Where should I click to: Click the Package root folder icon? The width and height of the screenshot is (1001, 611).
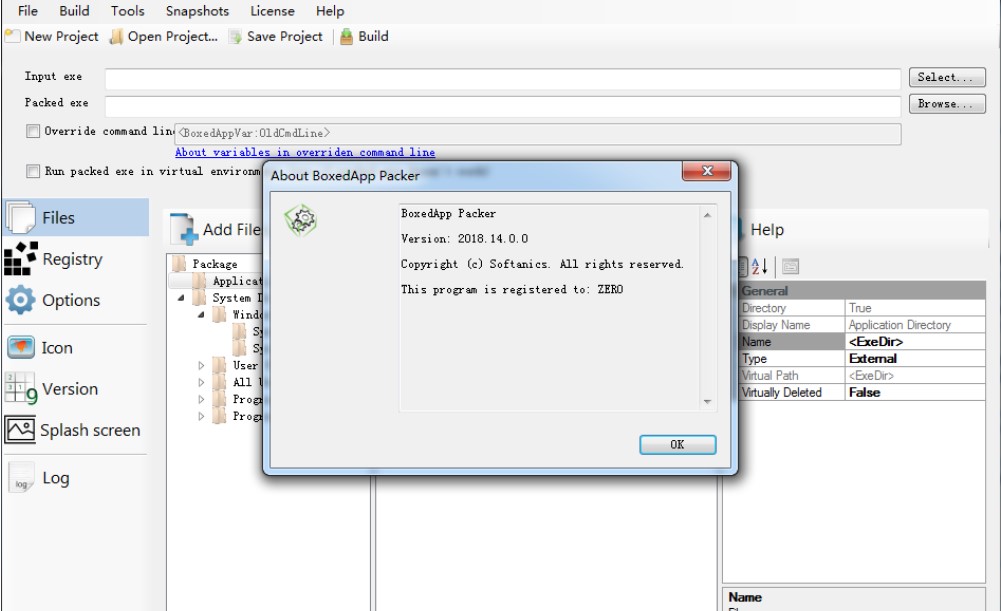pyautogui.click(x=179, y=264)
